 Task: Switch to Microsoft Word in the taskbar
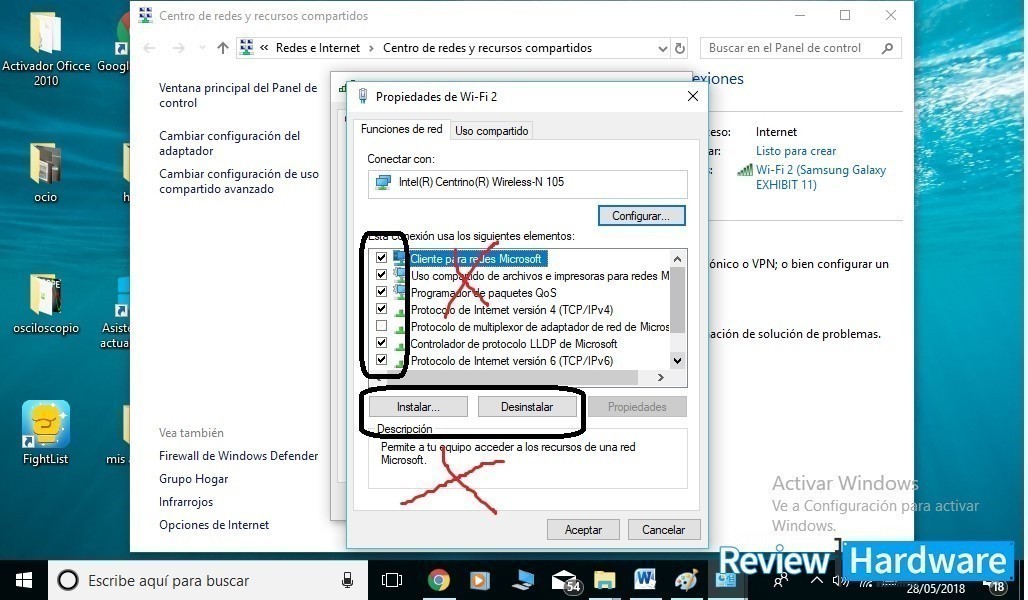point(645,579)
